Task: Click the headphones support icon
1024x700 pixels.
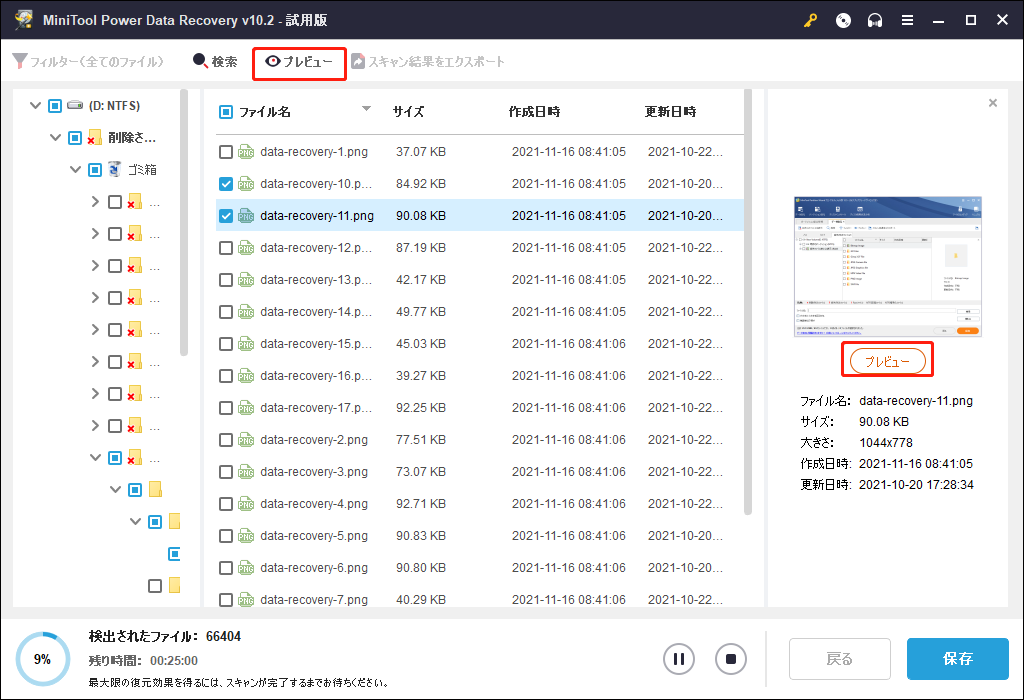Action: coord(875,20)
